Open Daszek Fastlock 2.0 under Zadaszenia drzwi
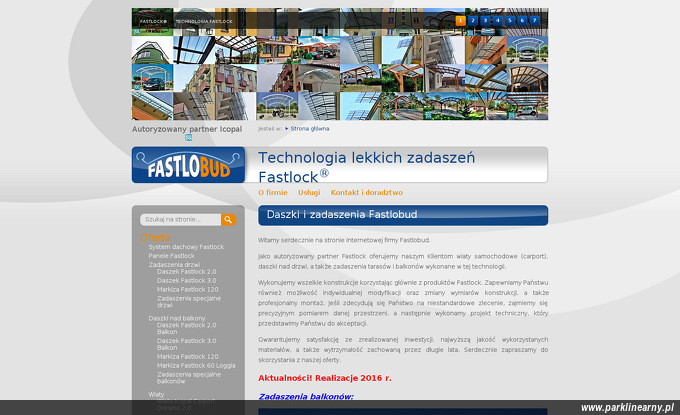This screenshot has height=415, width=680. (x=186, y=271)
